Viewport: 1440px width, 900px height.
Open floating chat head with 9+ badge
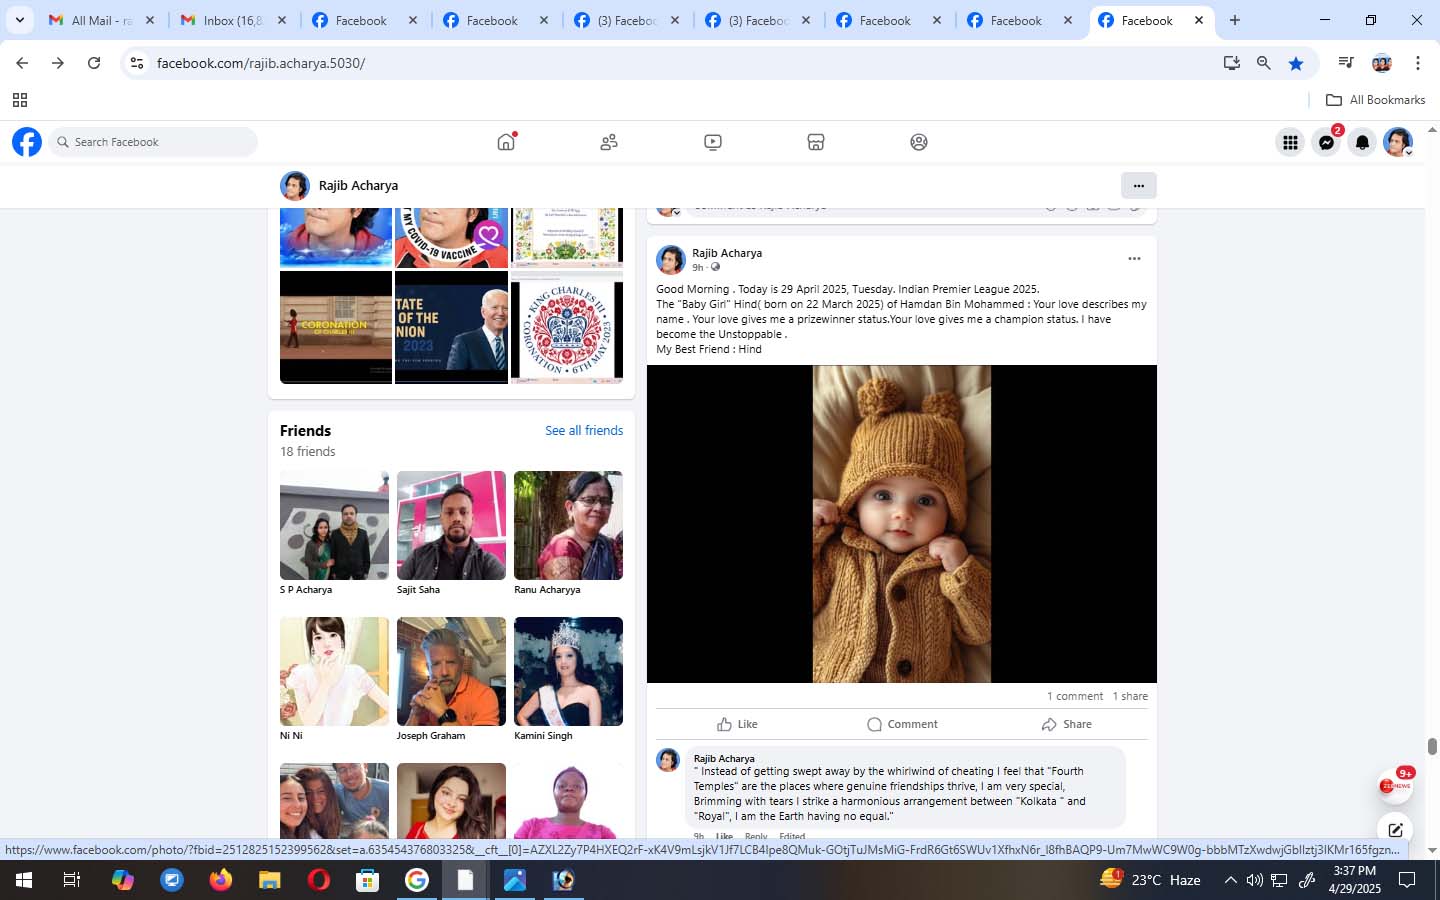[1395, 786]
